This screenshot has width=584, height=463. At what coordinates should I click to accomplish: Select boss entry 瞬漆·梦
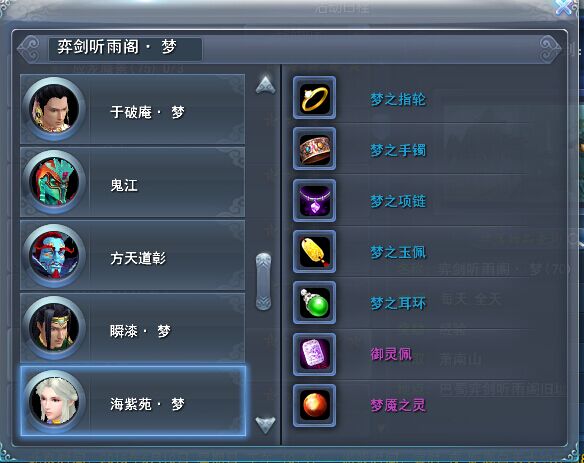[133, 328]
